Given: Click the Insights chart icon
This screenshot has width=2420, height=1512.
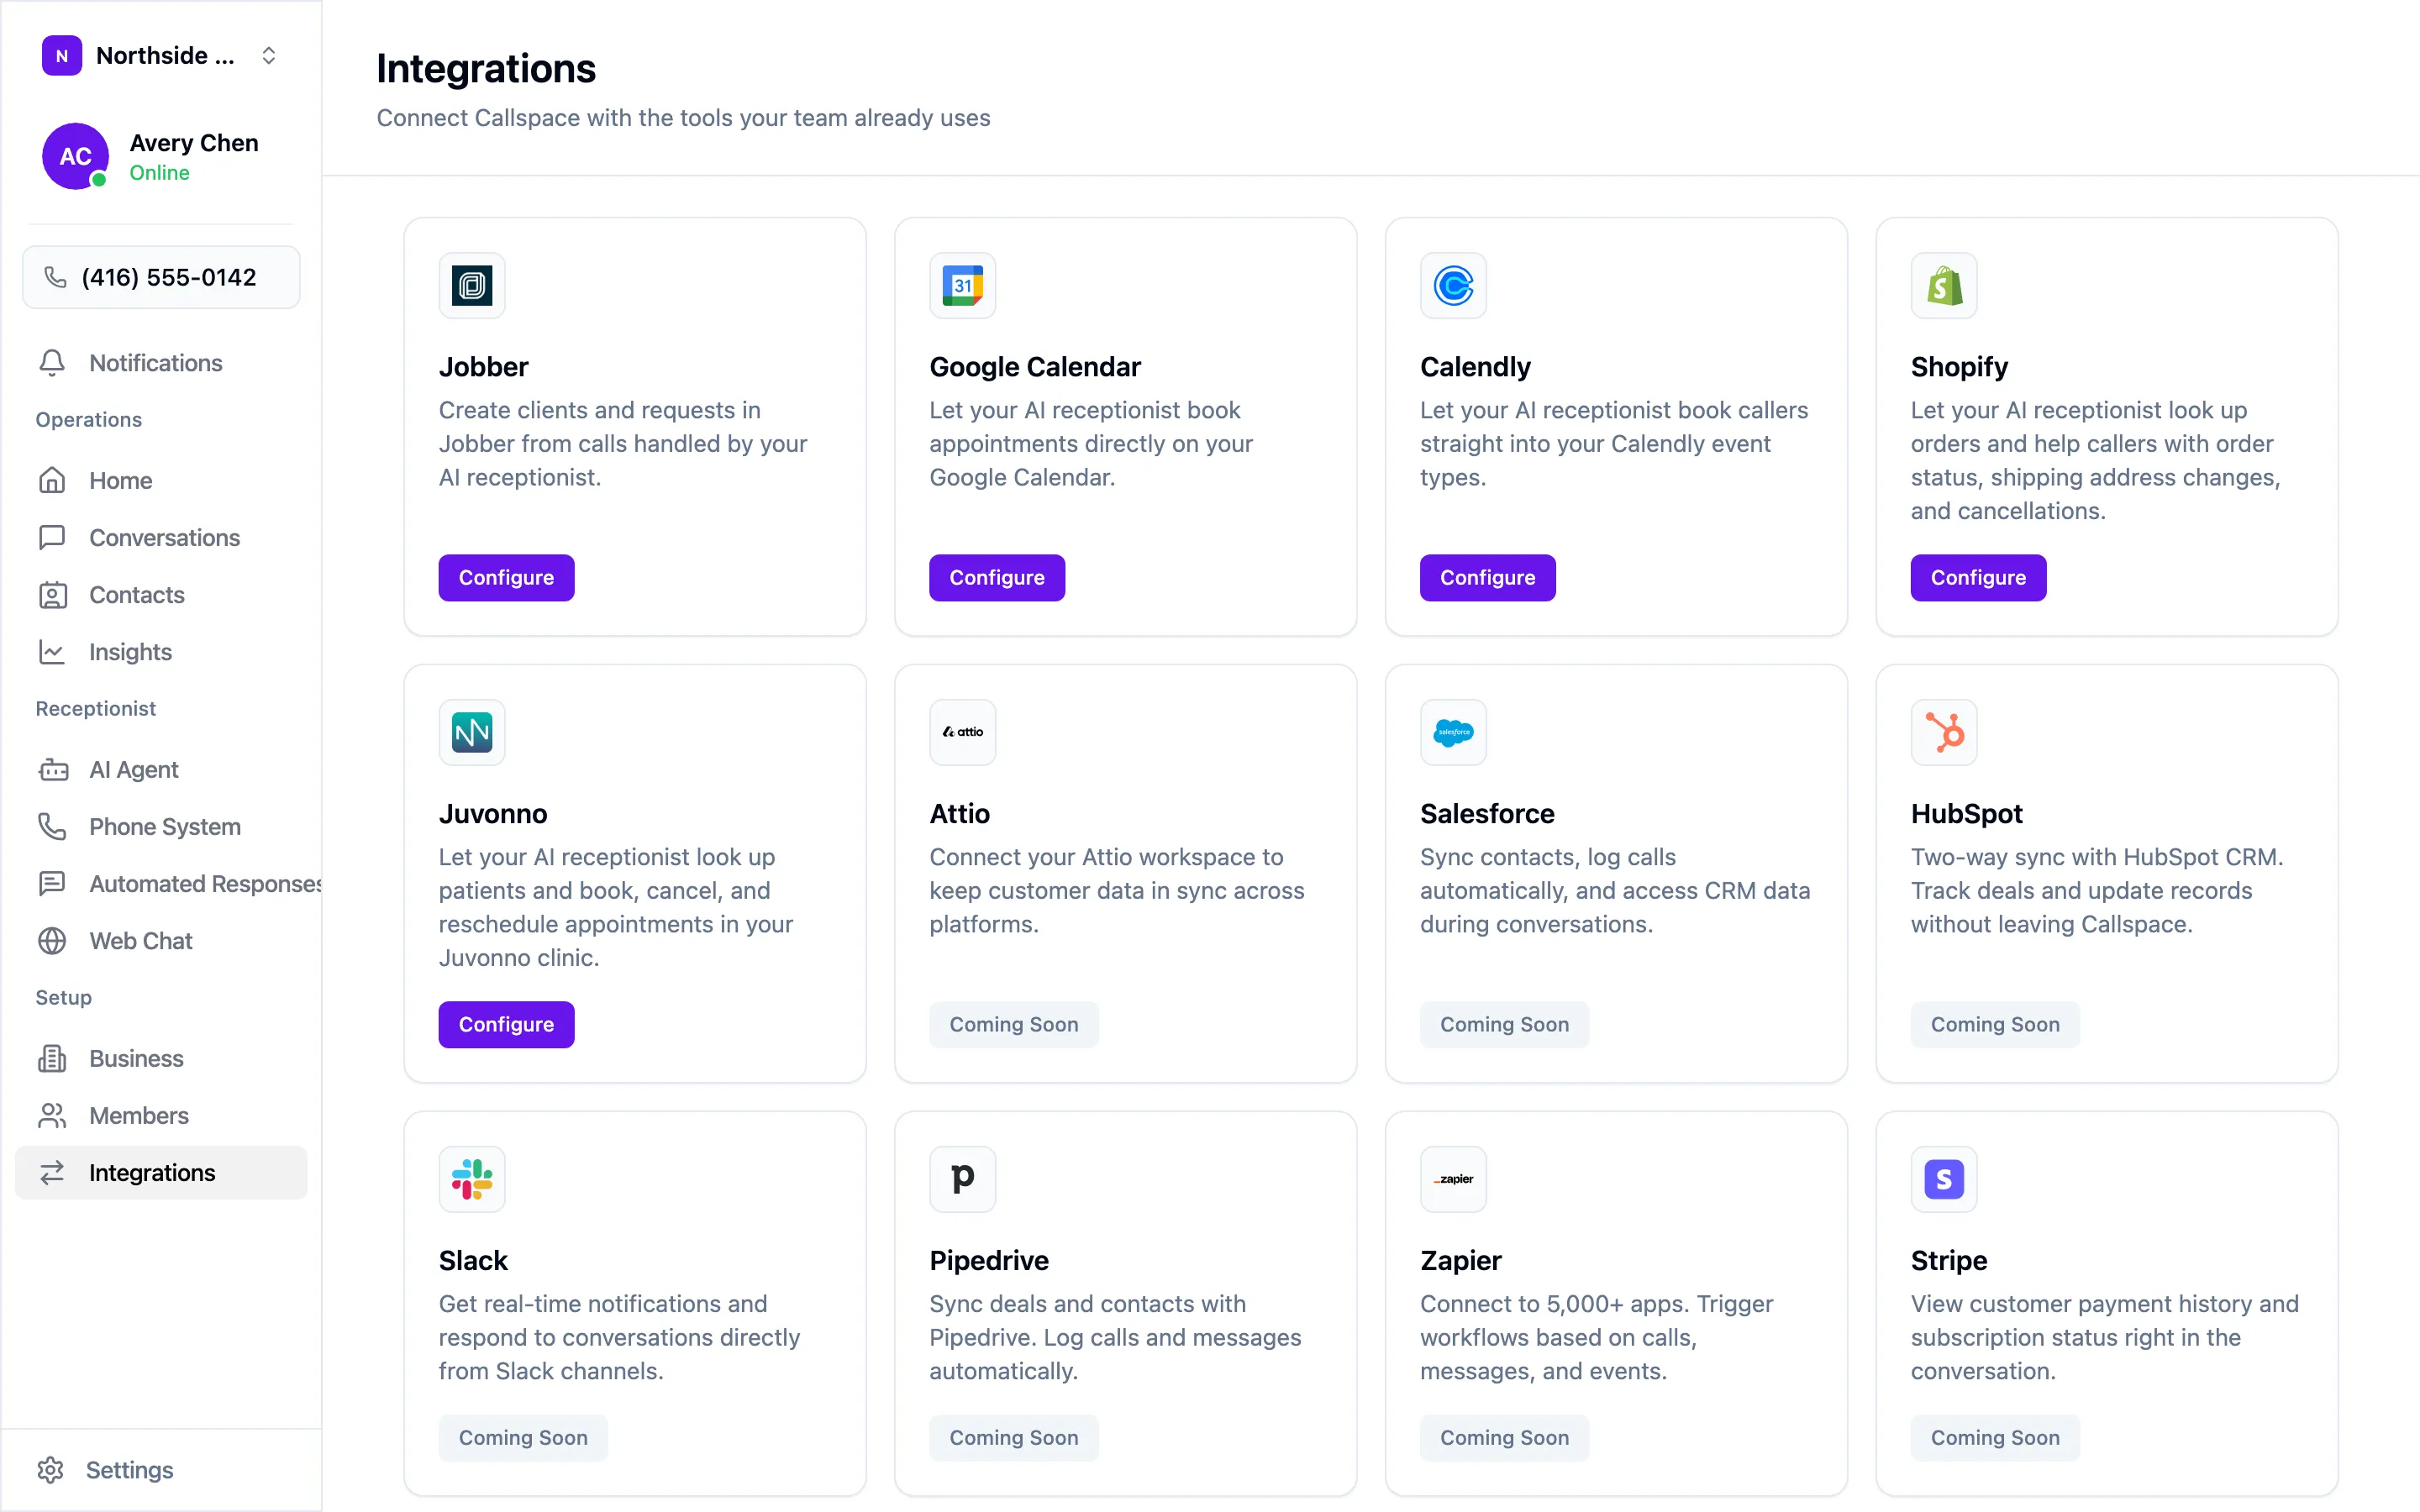Looking at the screenshot, I should (x=52, y=652).
